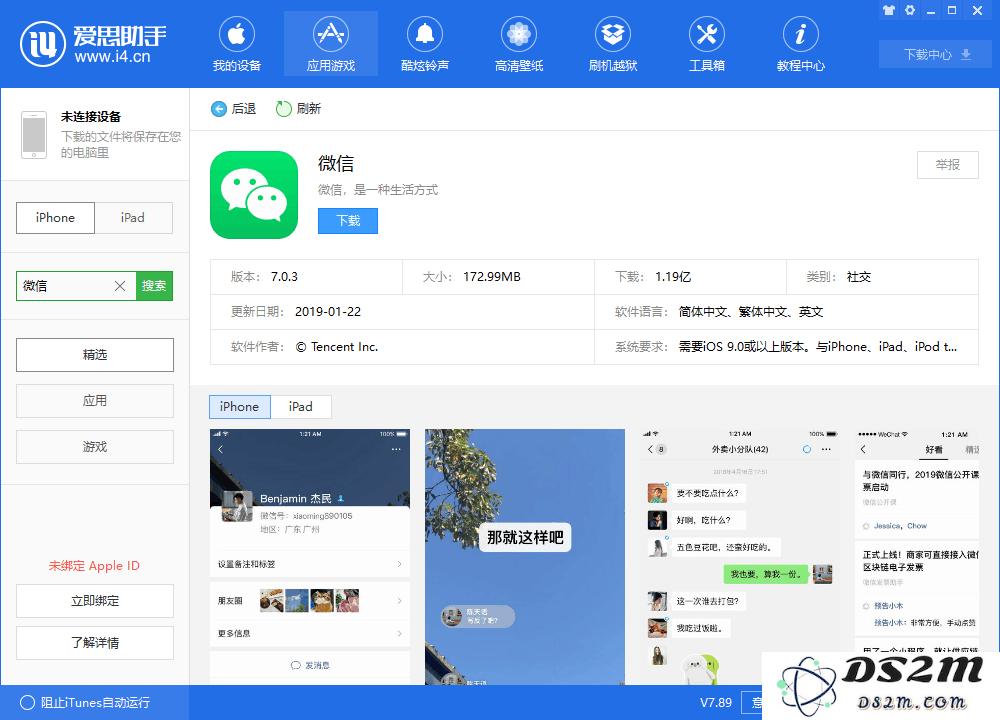Open the 应用 apps category
The width and height of the screenshot is (1000, 720).
pos(95,400)
